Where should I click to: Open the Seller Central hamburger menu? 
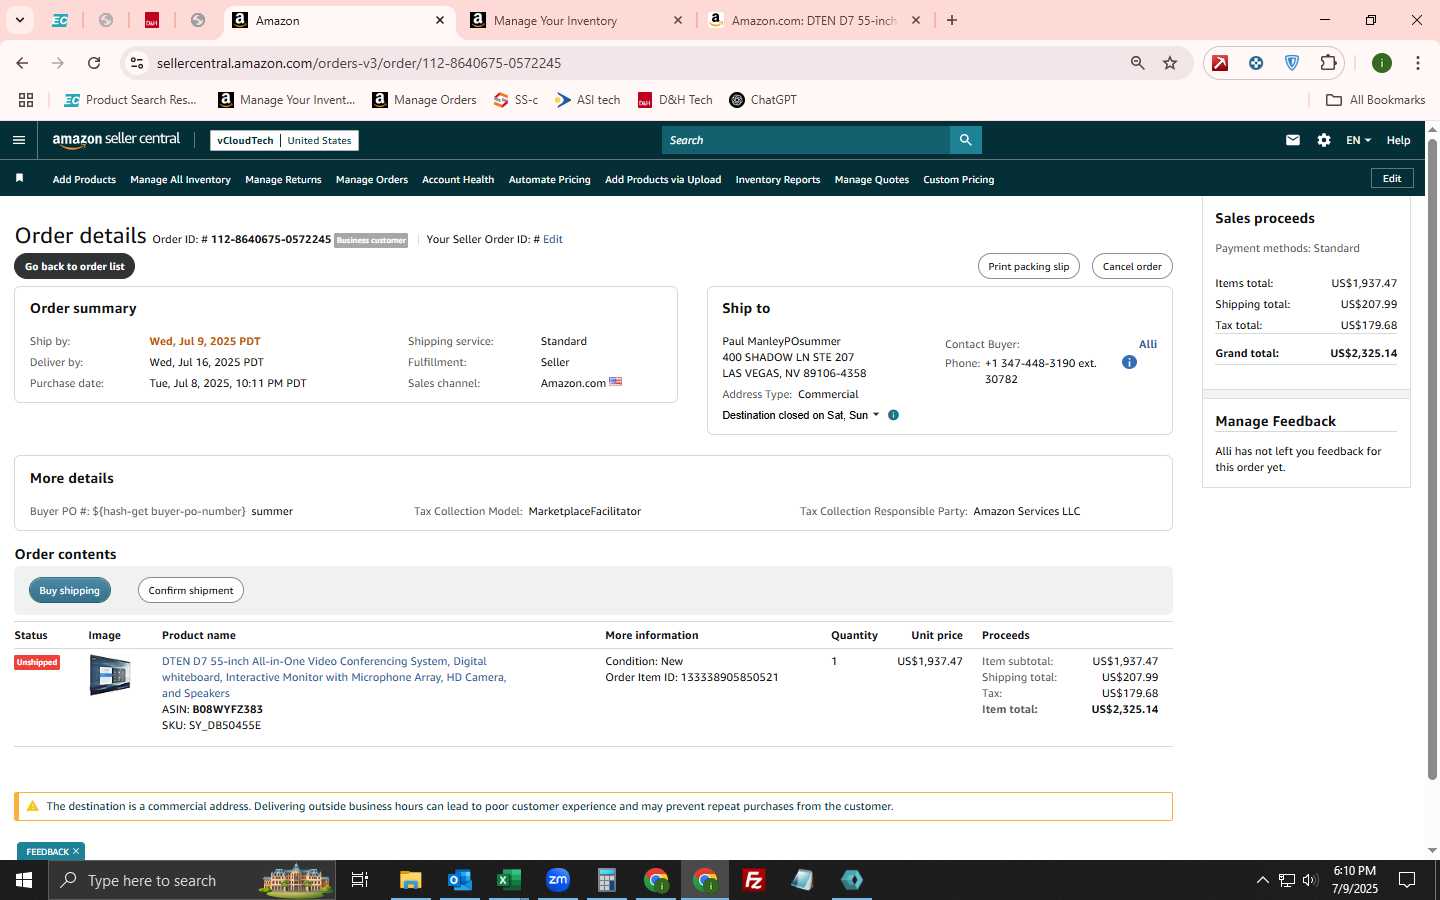click(x=19, y=140)
